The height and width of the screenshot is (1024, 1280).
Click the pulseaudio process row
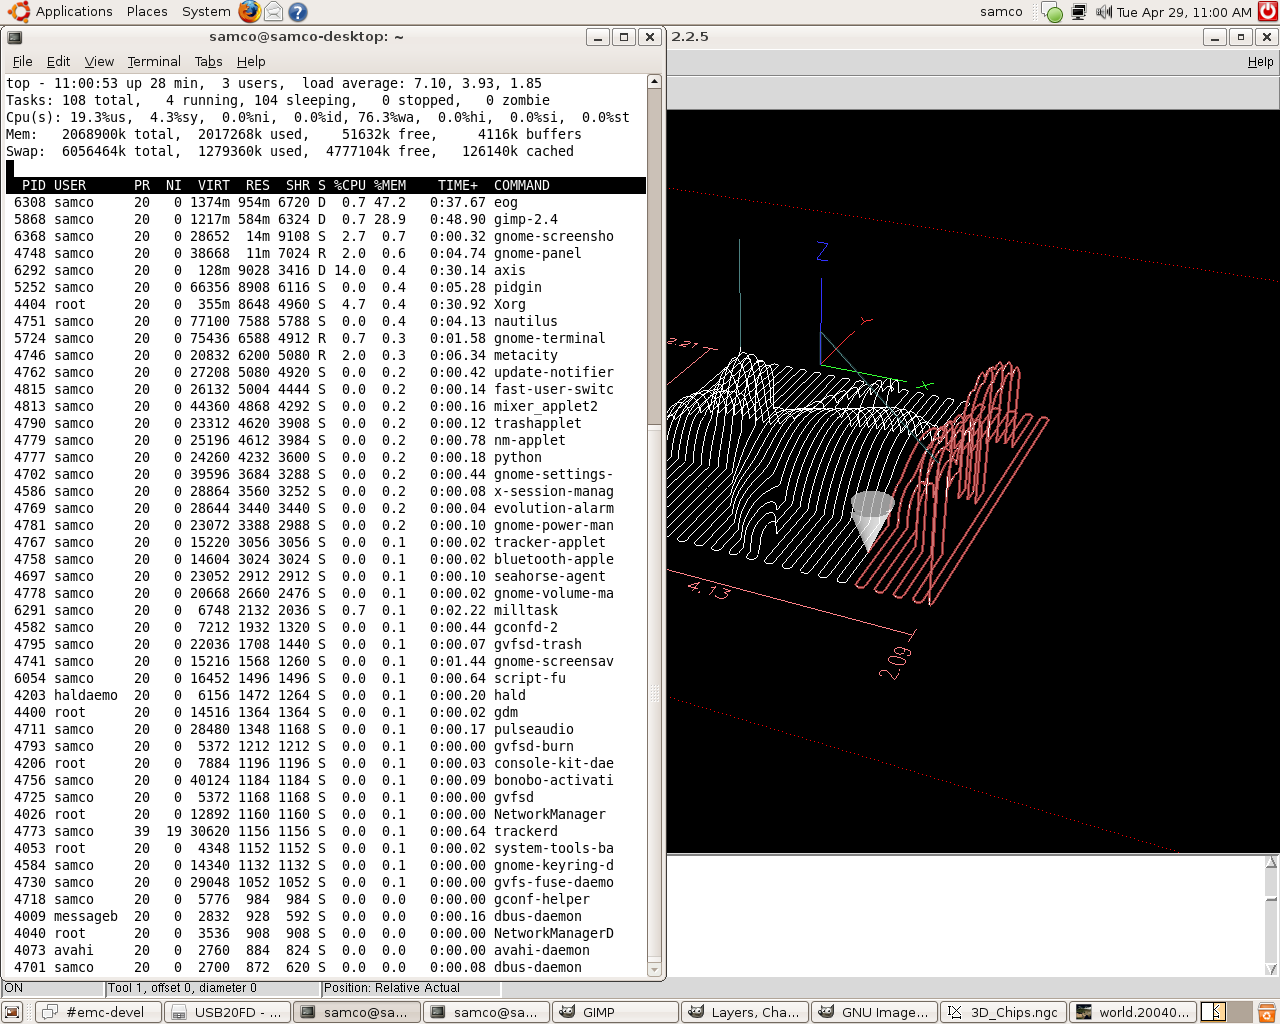326,729
